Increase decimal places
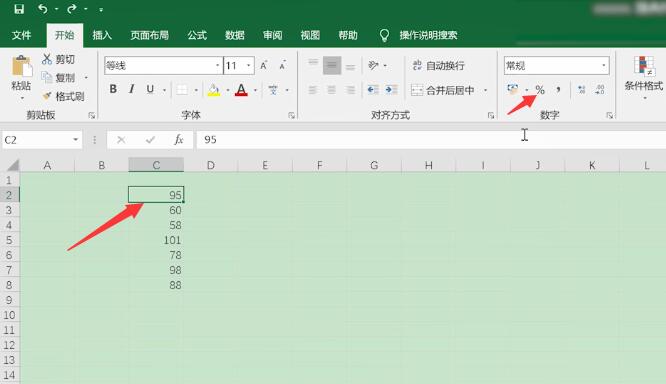666x384 pixels. [x=581, y=90]
